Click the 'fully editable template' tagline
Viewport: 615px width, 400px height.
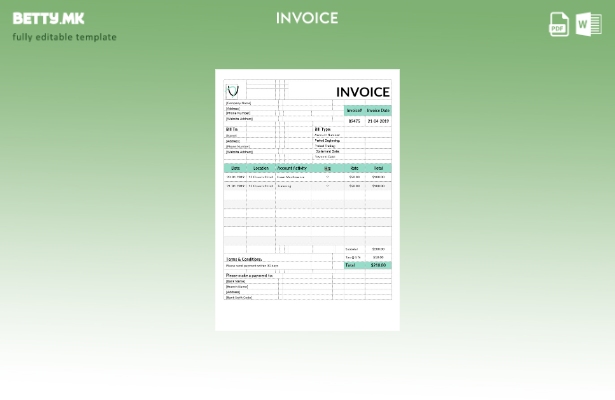[65, 37]
